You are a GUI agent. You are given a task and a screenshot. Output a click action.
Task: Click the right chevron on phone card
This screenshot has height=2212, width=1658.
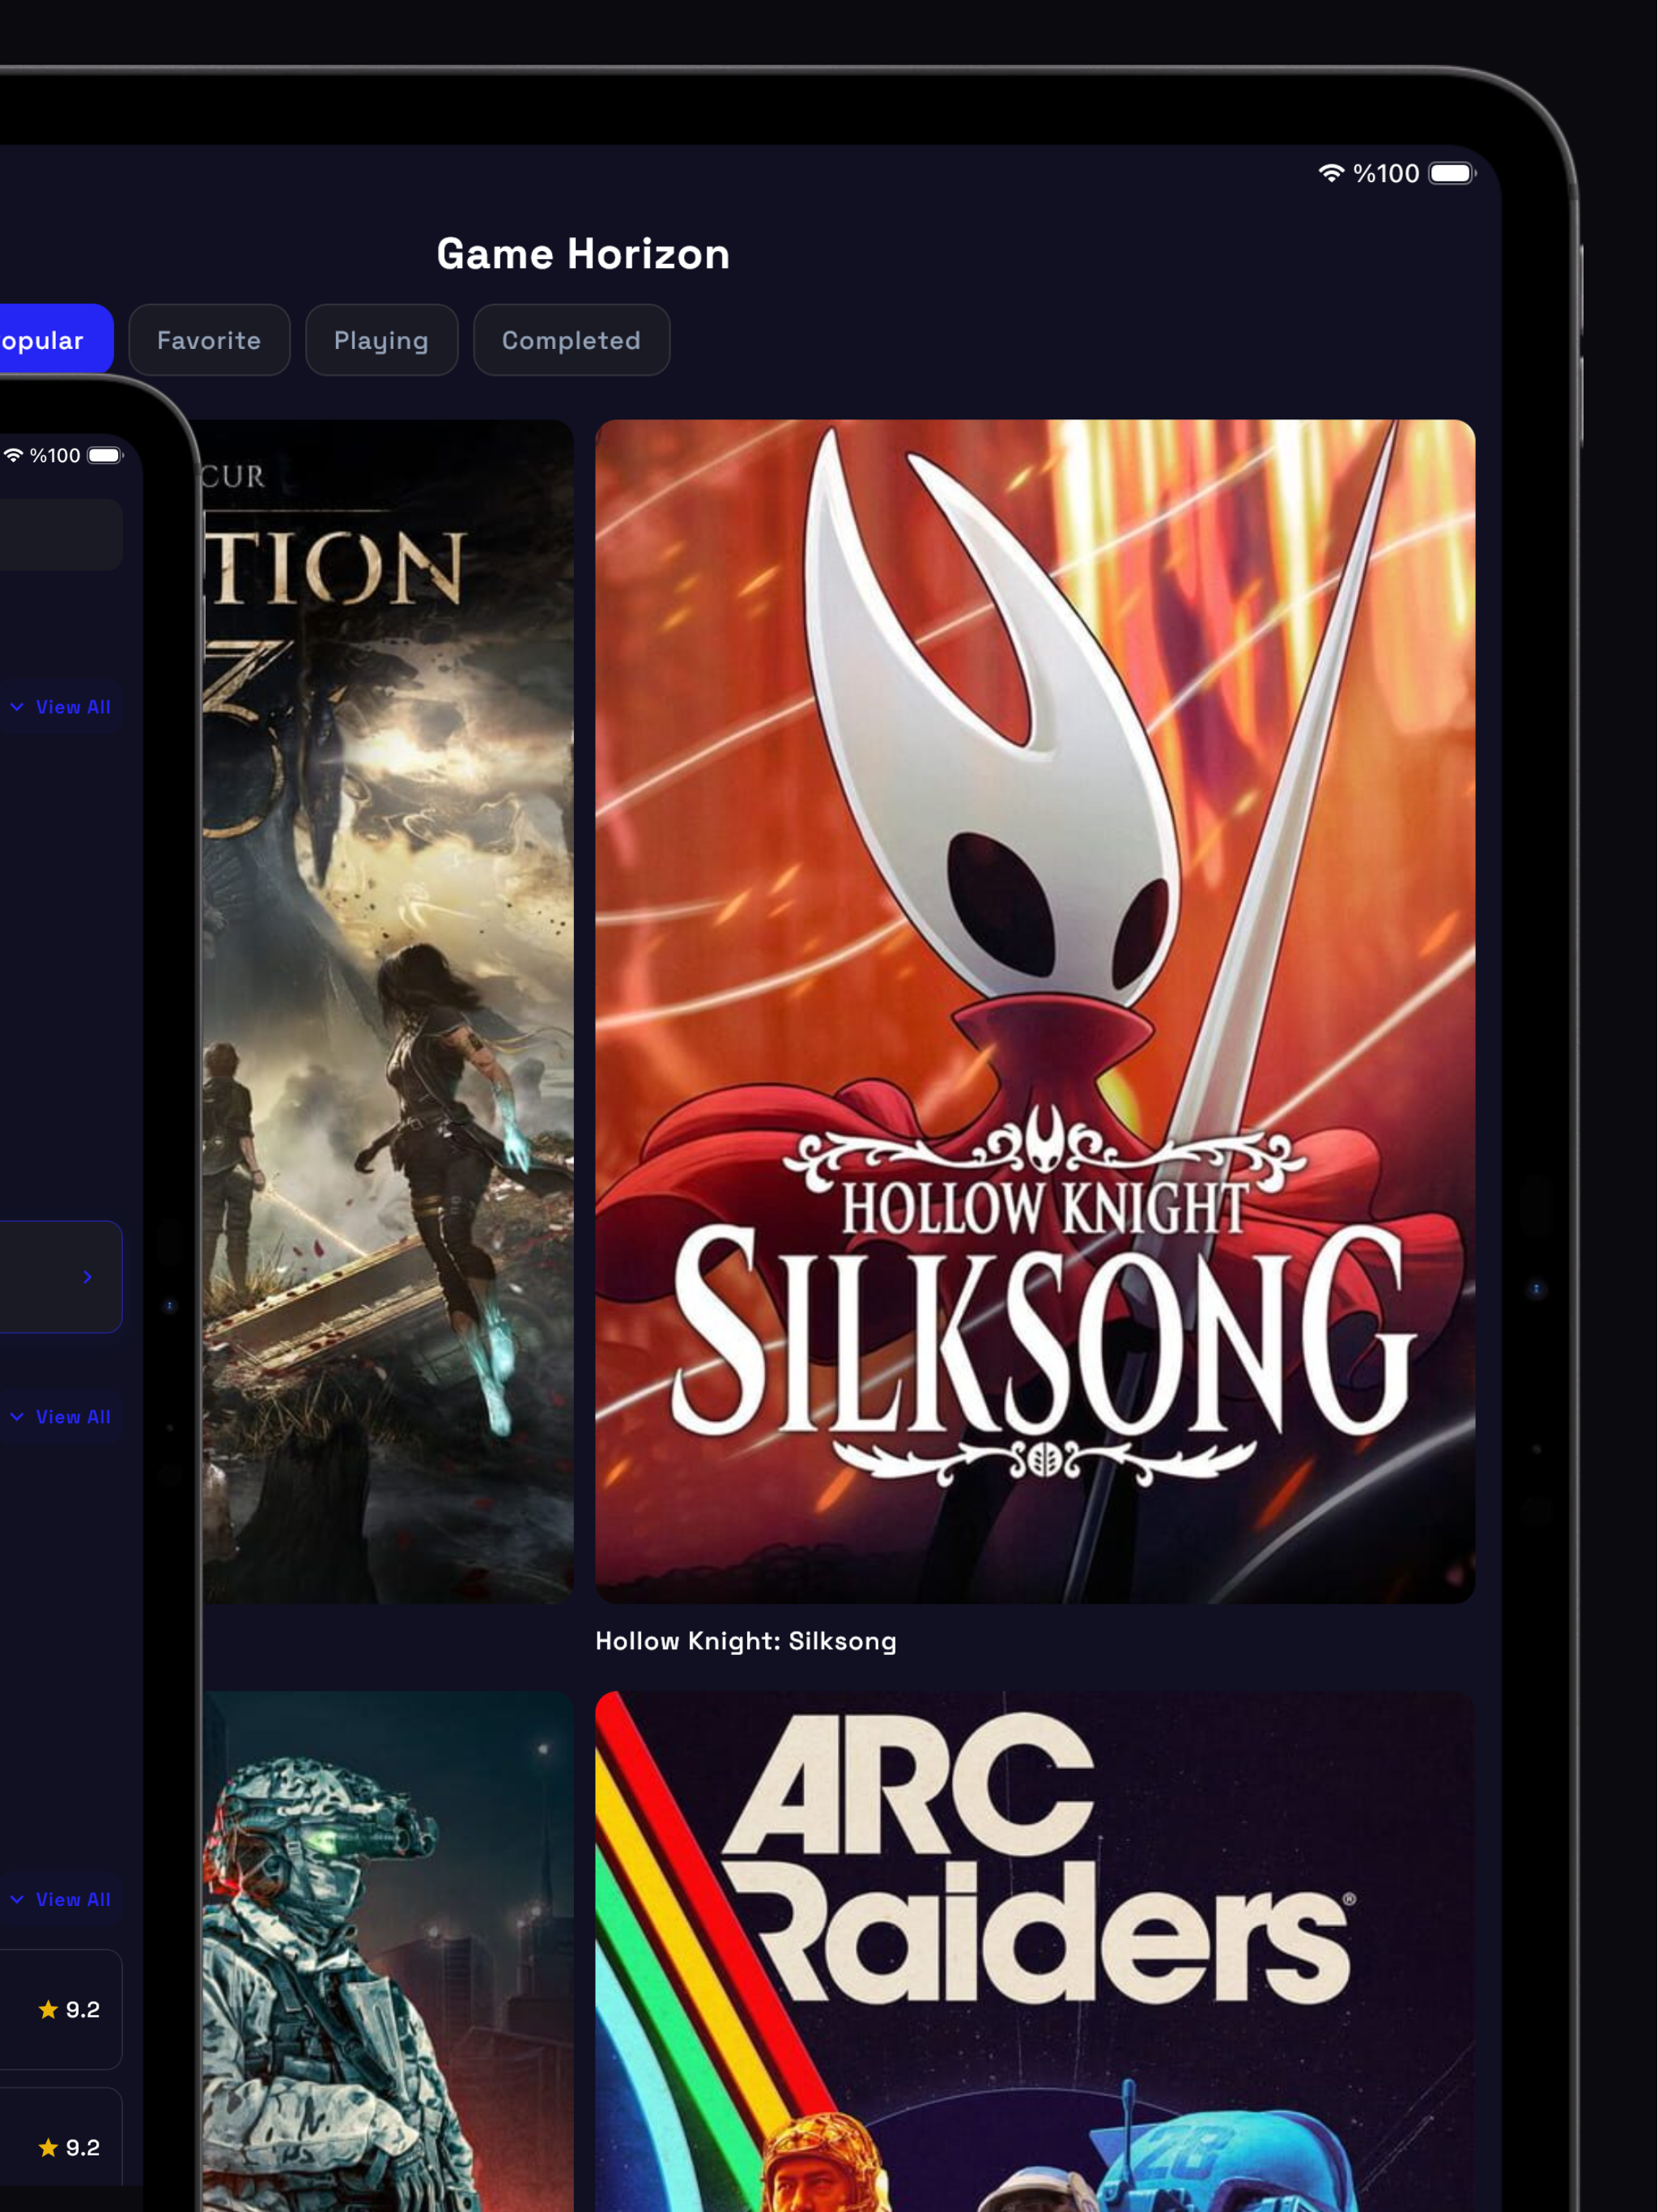tap(88, 1277)
